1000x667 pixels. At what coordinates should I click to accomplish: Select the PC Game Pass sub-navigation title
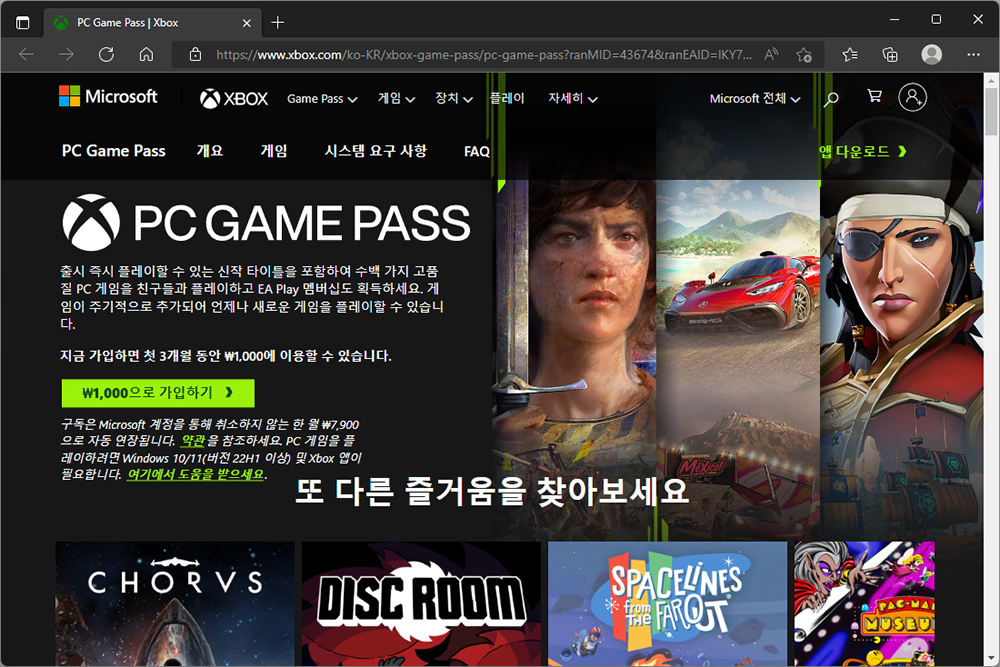pos(114,151)
